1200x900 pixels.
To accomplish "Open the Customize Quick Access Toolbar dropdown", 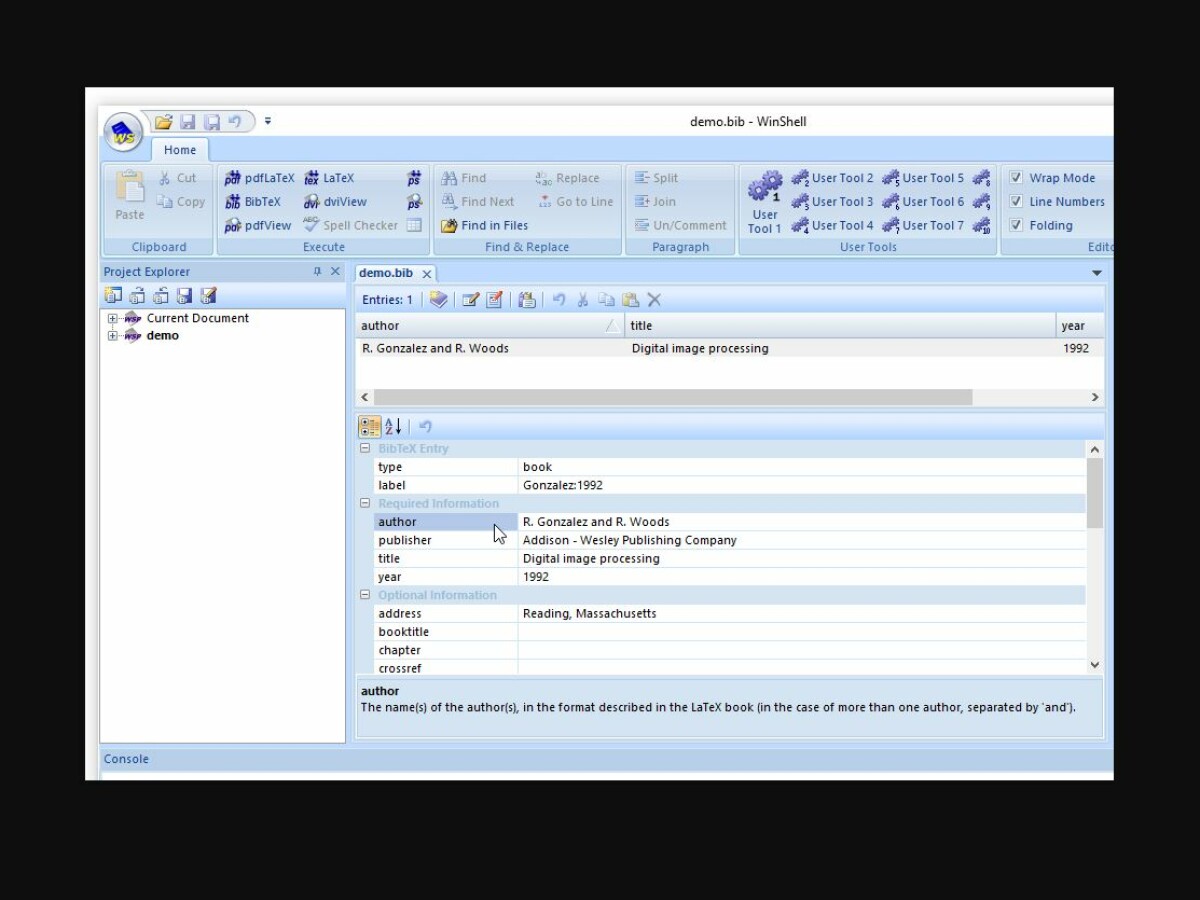I will click(268, 120).
